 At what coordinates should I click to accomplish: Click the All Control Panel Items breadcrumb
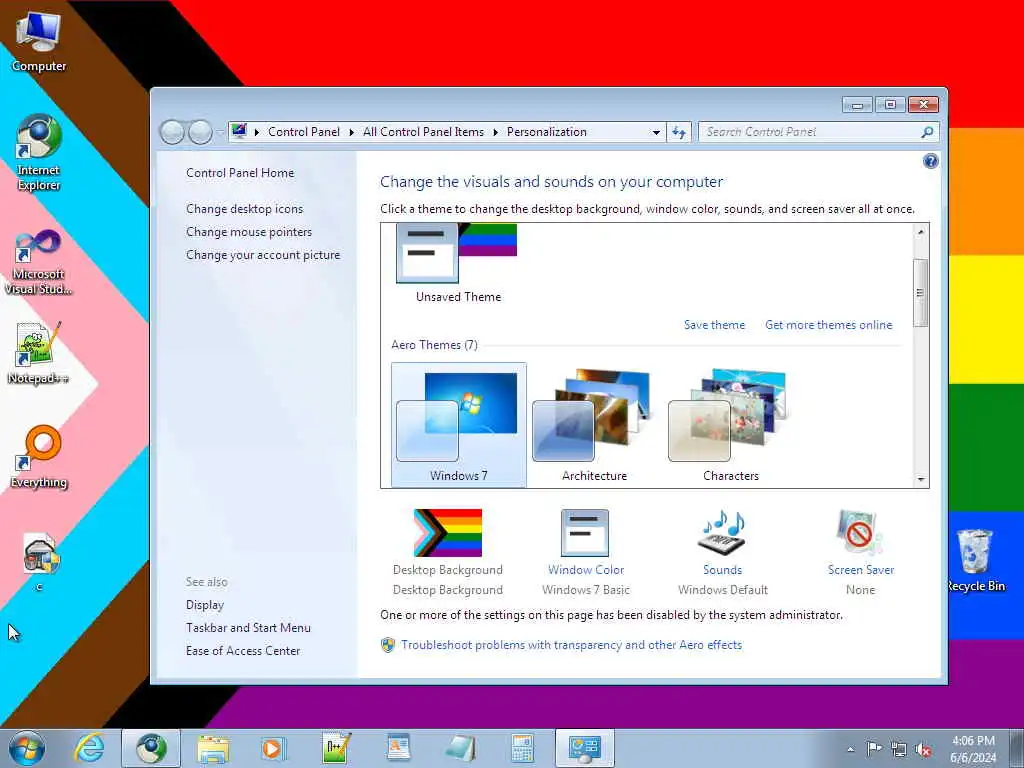pos(423,132)
